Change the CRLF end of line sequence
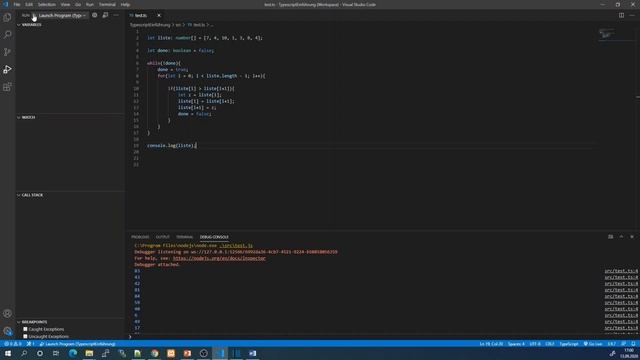The image size is (640, 360). click(550, 344)
